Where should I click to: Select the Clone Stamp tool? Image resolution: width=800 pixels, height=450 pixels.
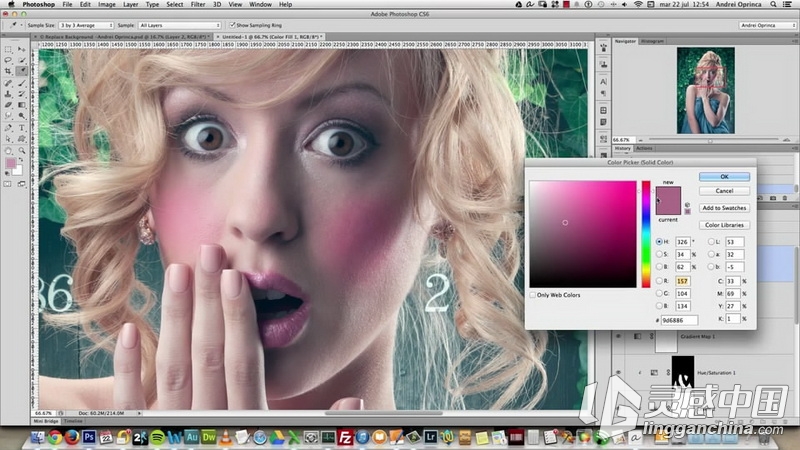click(x=9, y=94)
